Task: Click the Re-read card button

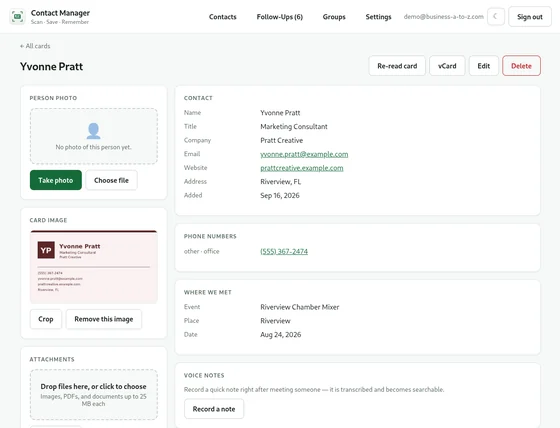Action: (397, 66)
